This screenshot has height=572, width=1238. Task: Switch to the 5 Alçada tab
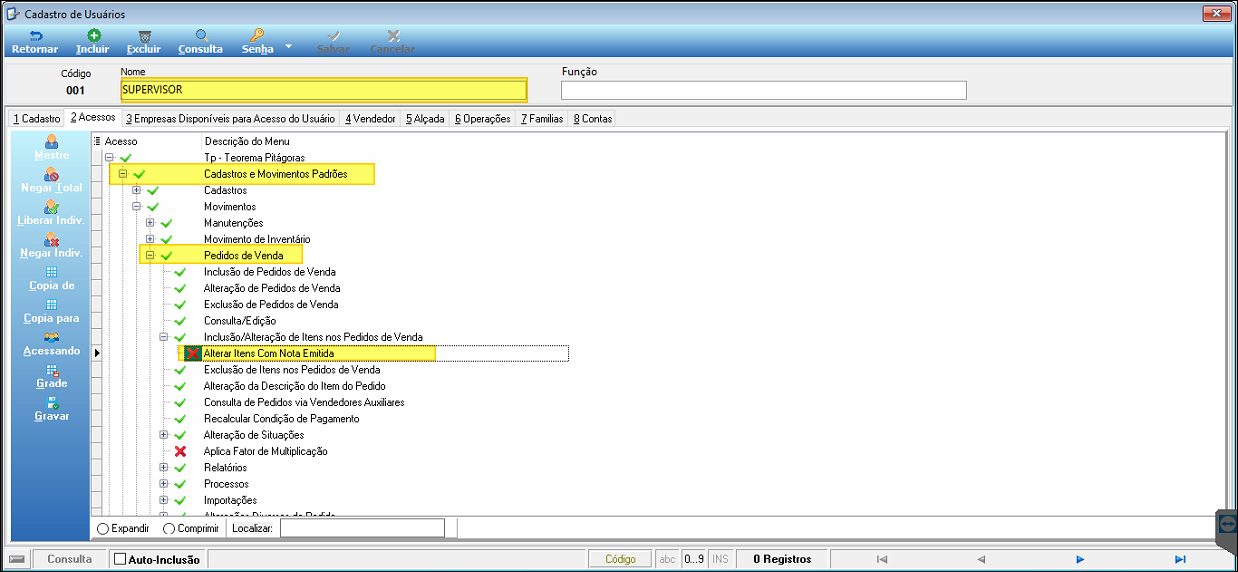coord(425,118)
